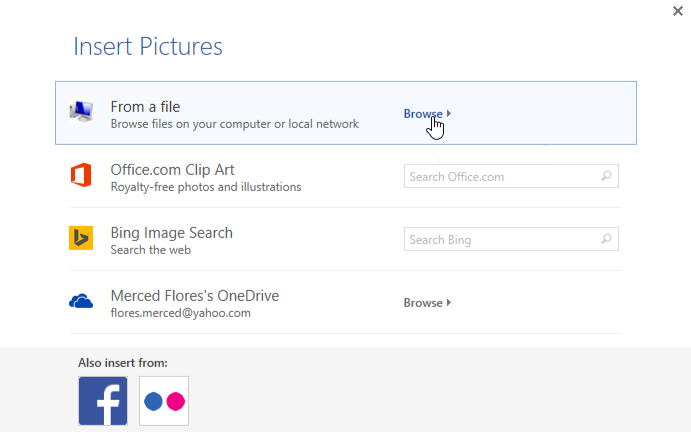Click the computer icon beside From a file
This screenshot has width=691, height=432.
click(x=81, y=112)
